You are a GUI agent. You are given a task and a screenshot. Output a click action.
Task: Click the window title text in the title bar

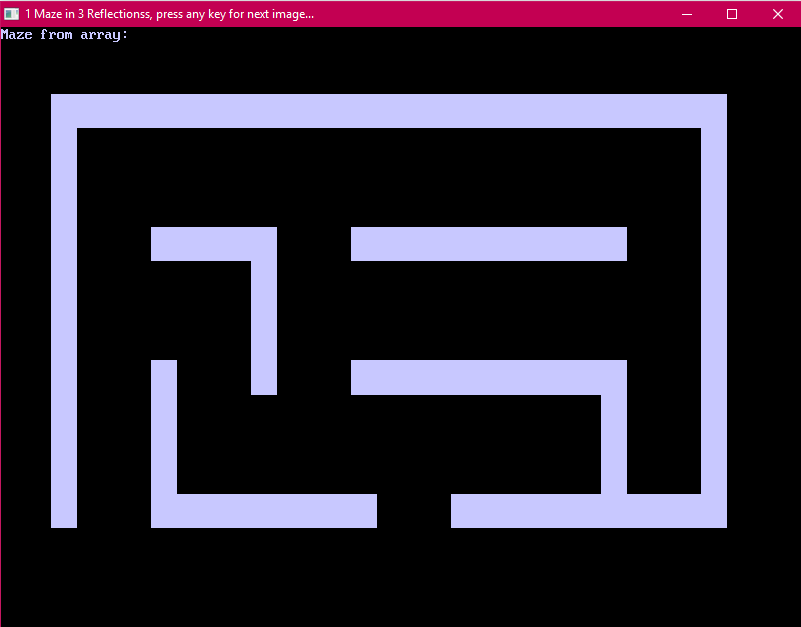(x=169, y=14)
